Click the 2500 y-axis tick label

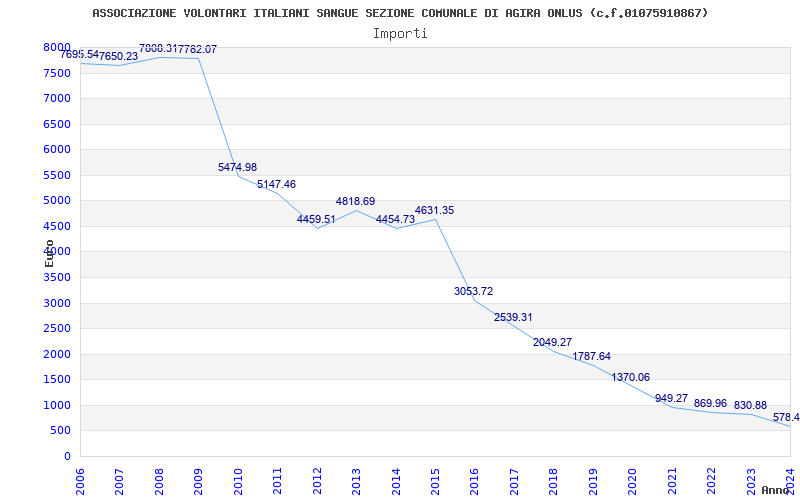click(x=57, y=329)
